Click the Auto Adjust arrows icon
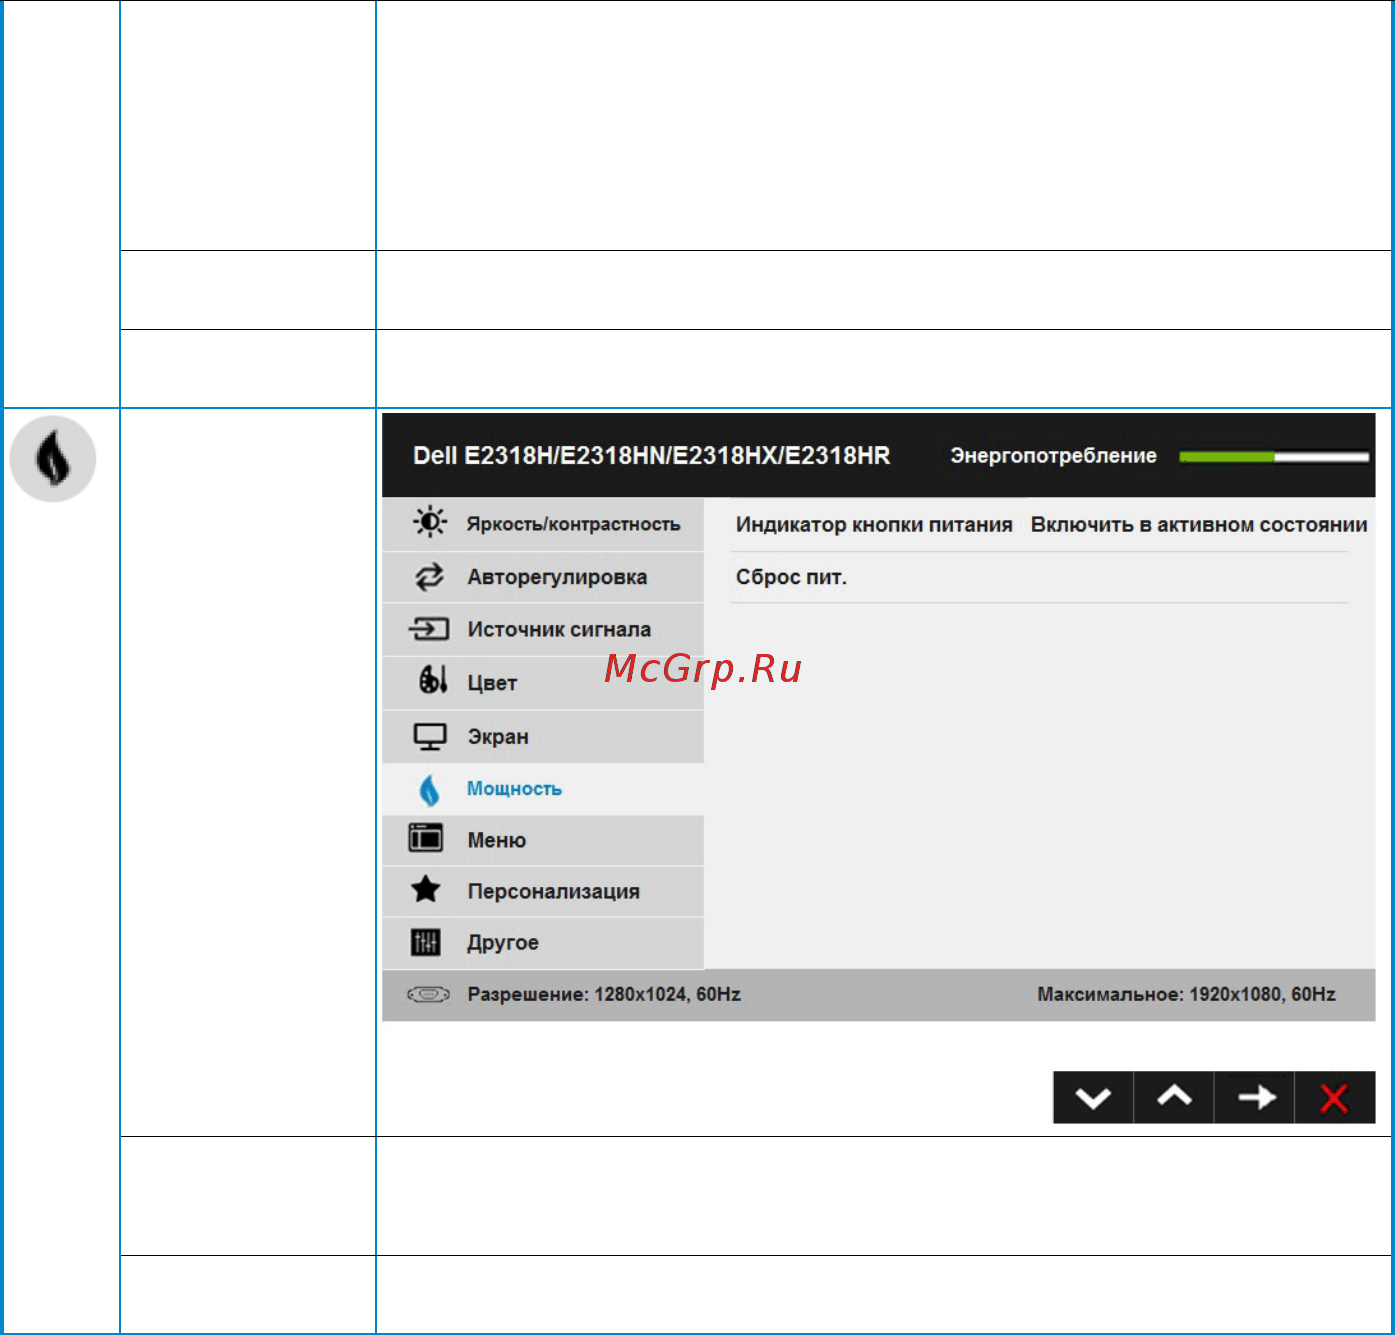The height and width of the screenshot is (1335, 1395). [x=430, y=576]
